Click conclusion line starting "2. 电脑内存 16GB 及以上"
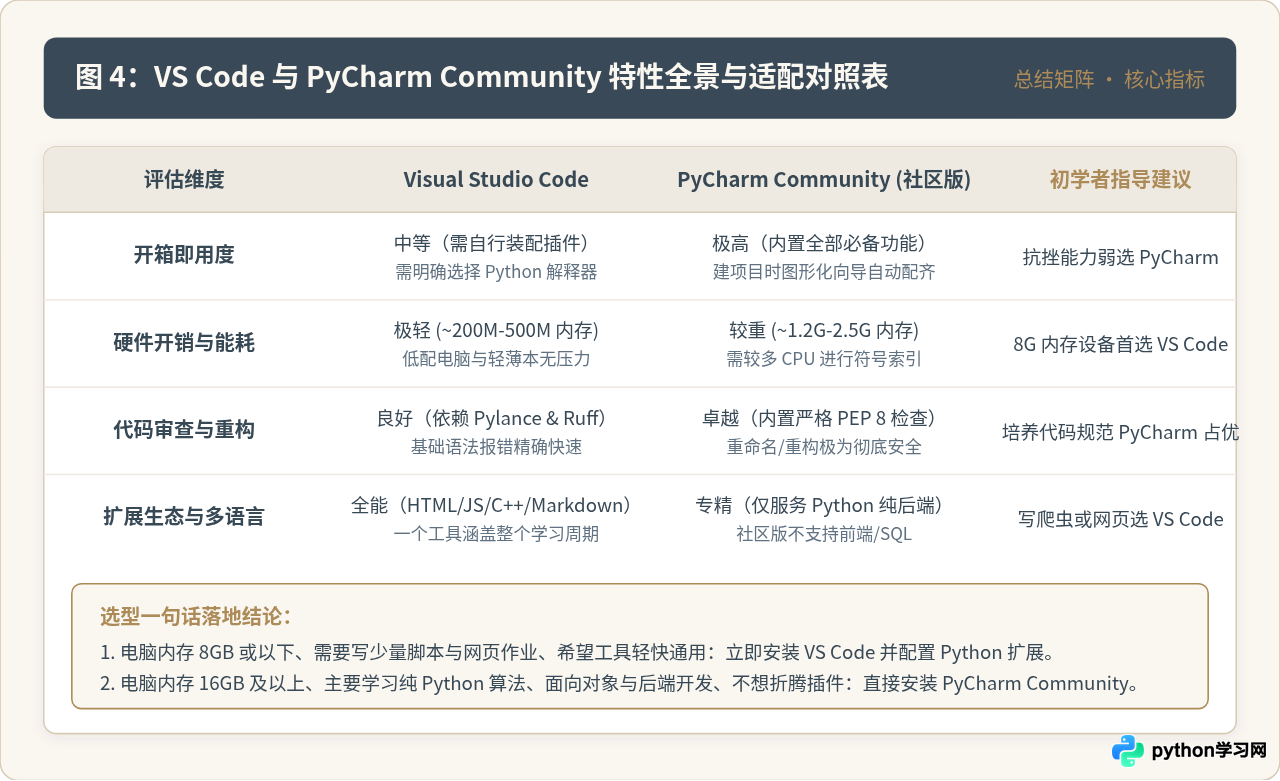The height and width of the screenshot is (781, 1280). coord(620,684)
